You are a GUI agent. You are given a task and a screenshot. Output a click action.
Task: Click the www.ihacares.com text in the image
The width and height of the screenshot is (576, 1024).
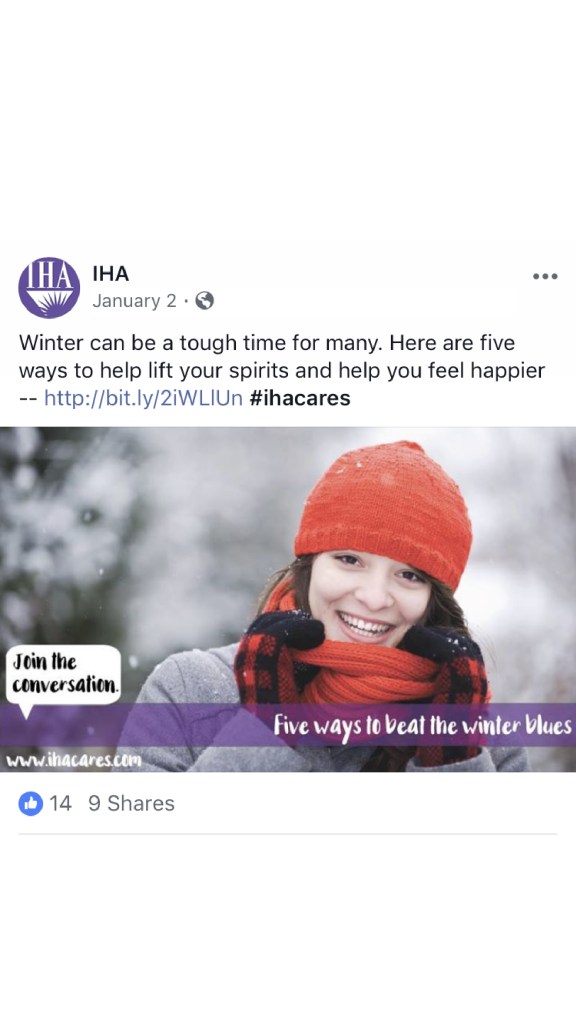pyautogui.click(x=73, y=760)
